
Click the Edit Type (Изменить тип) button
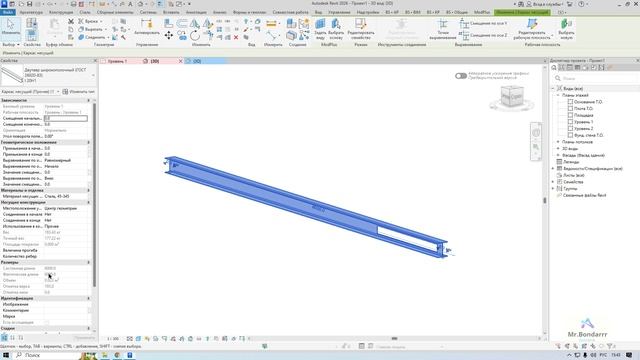[78, 91]
